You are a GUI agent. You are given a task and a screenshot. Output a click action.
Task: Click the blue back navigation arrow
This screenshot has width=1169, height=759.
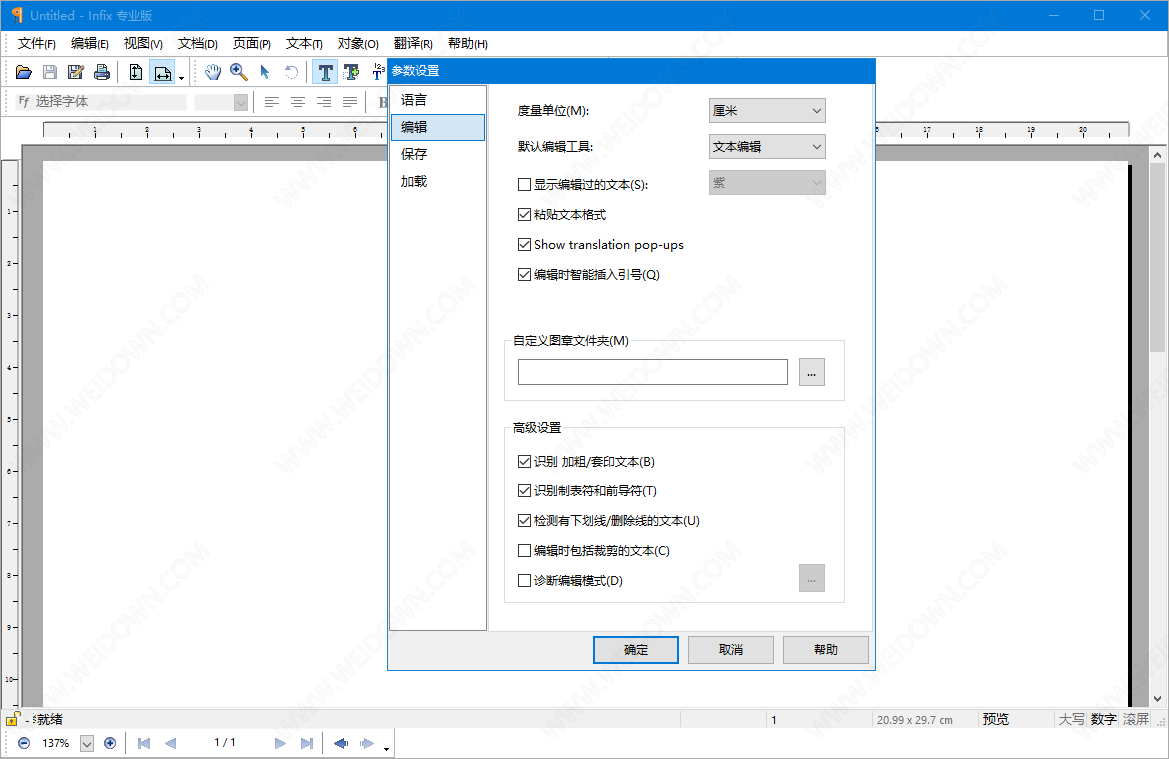[341, 743]
